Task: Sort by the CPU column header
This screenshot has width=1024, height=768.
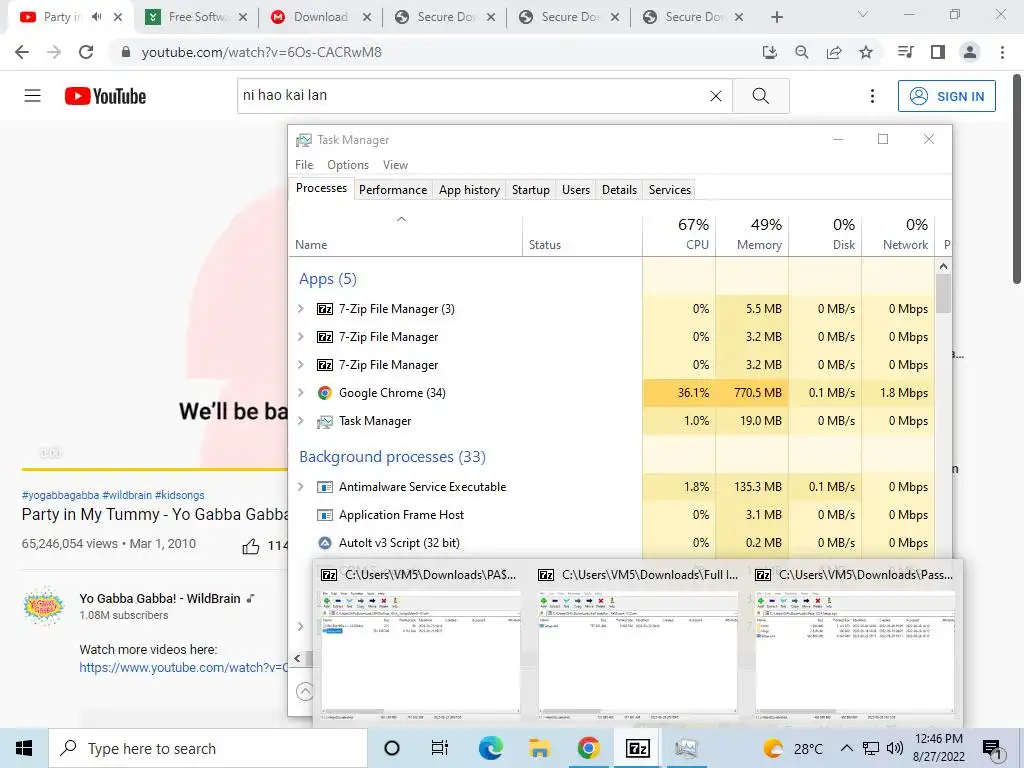Action: point(679,234)
